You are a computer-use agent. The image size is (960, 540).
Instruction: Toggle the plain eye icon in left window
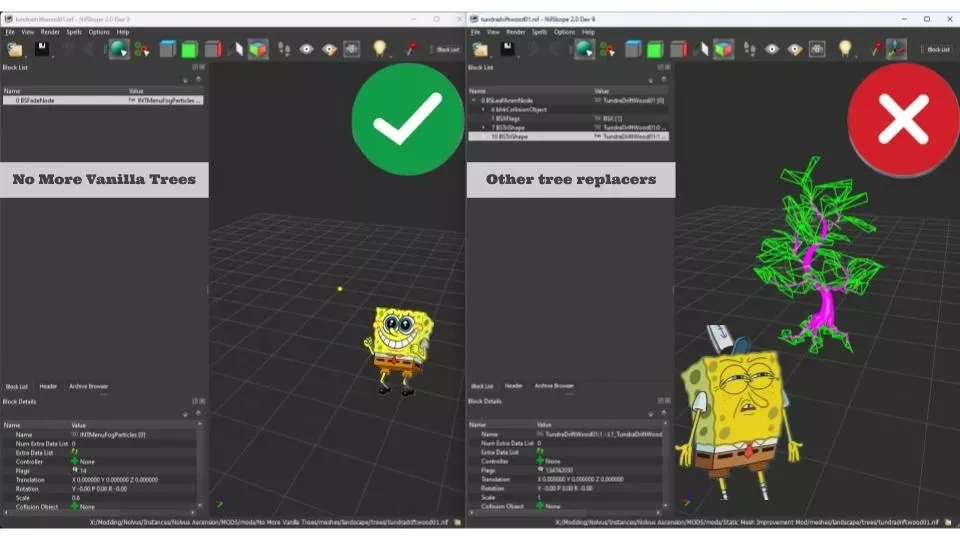(306, 49)
